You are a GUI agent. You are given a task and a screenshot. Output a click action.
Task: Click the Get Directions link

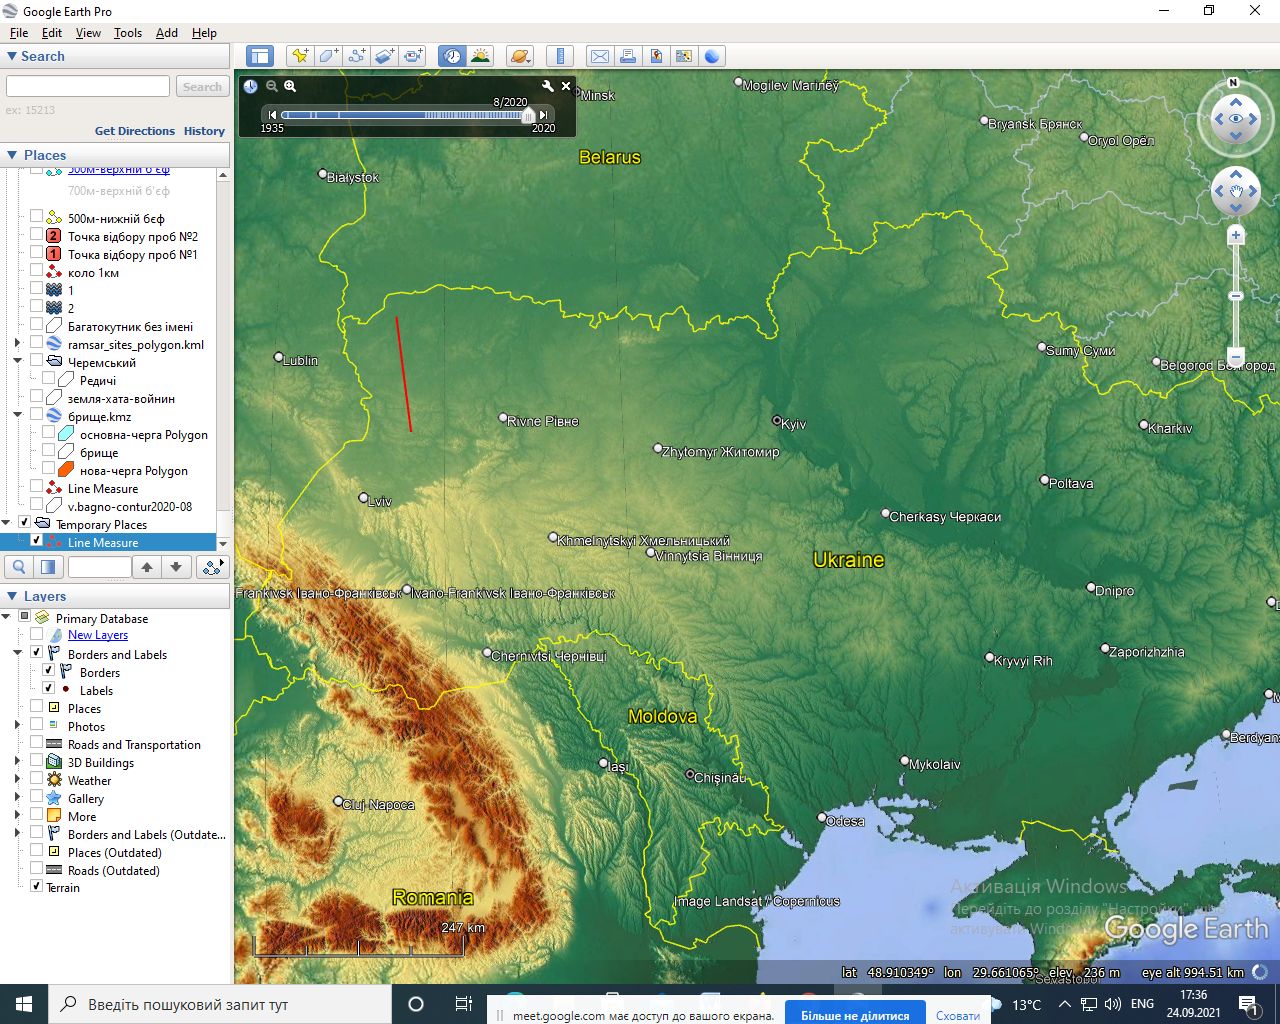pos(134,131)
